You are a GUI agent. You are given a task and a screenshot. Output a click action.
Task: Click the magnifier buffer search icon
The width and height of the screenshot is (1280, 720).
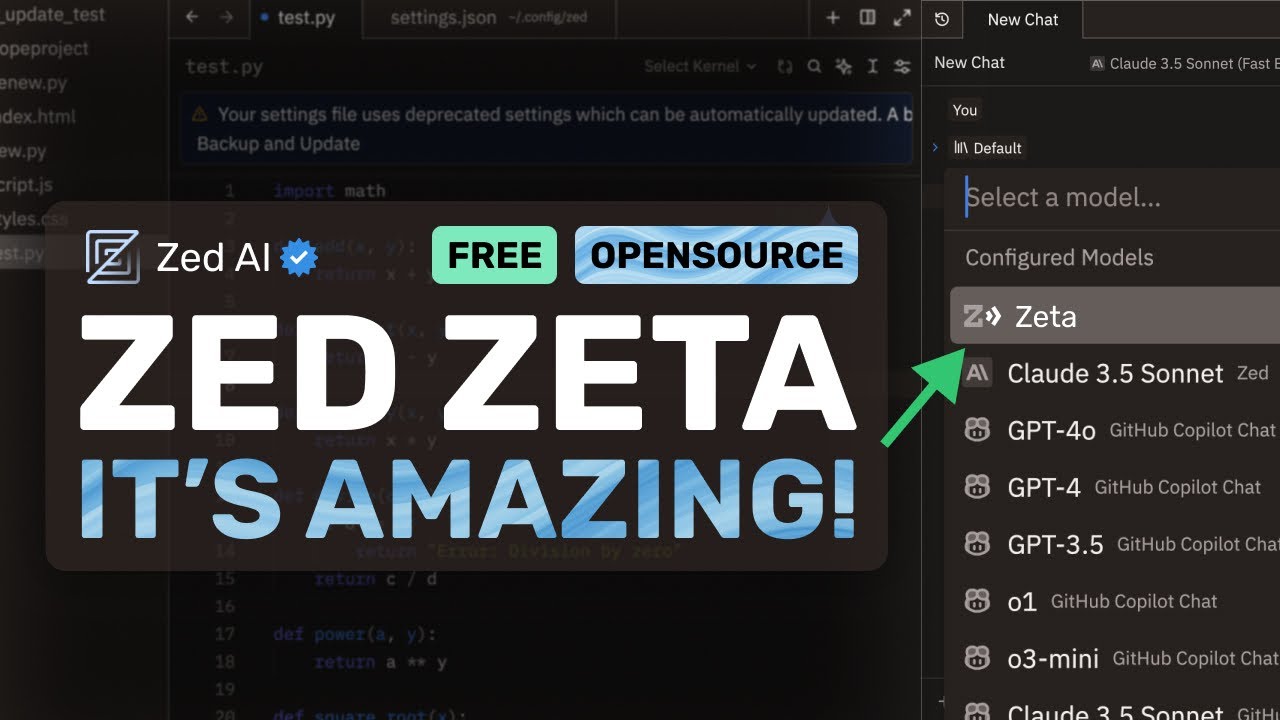point(814,66)
